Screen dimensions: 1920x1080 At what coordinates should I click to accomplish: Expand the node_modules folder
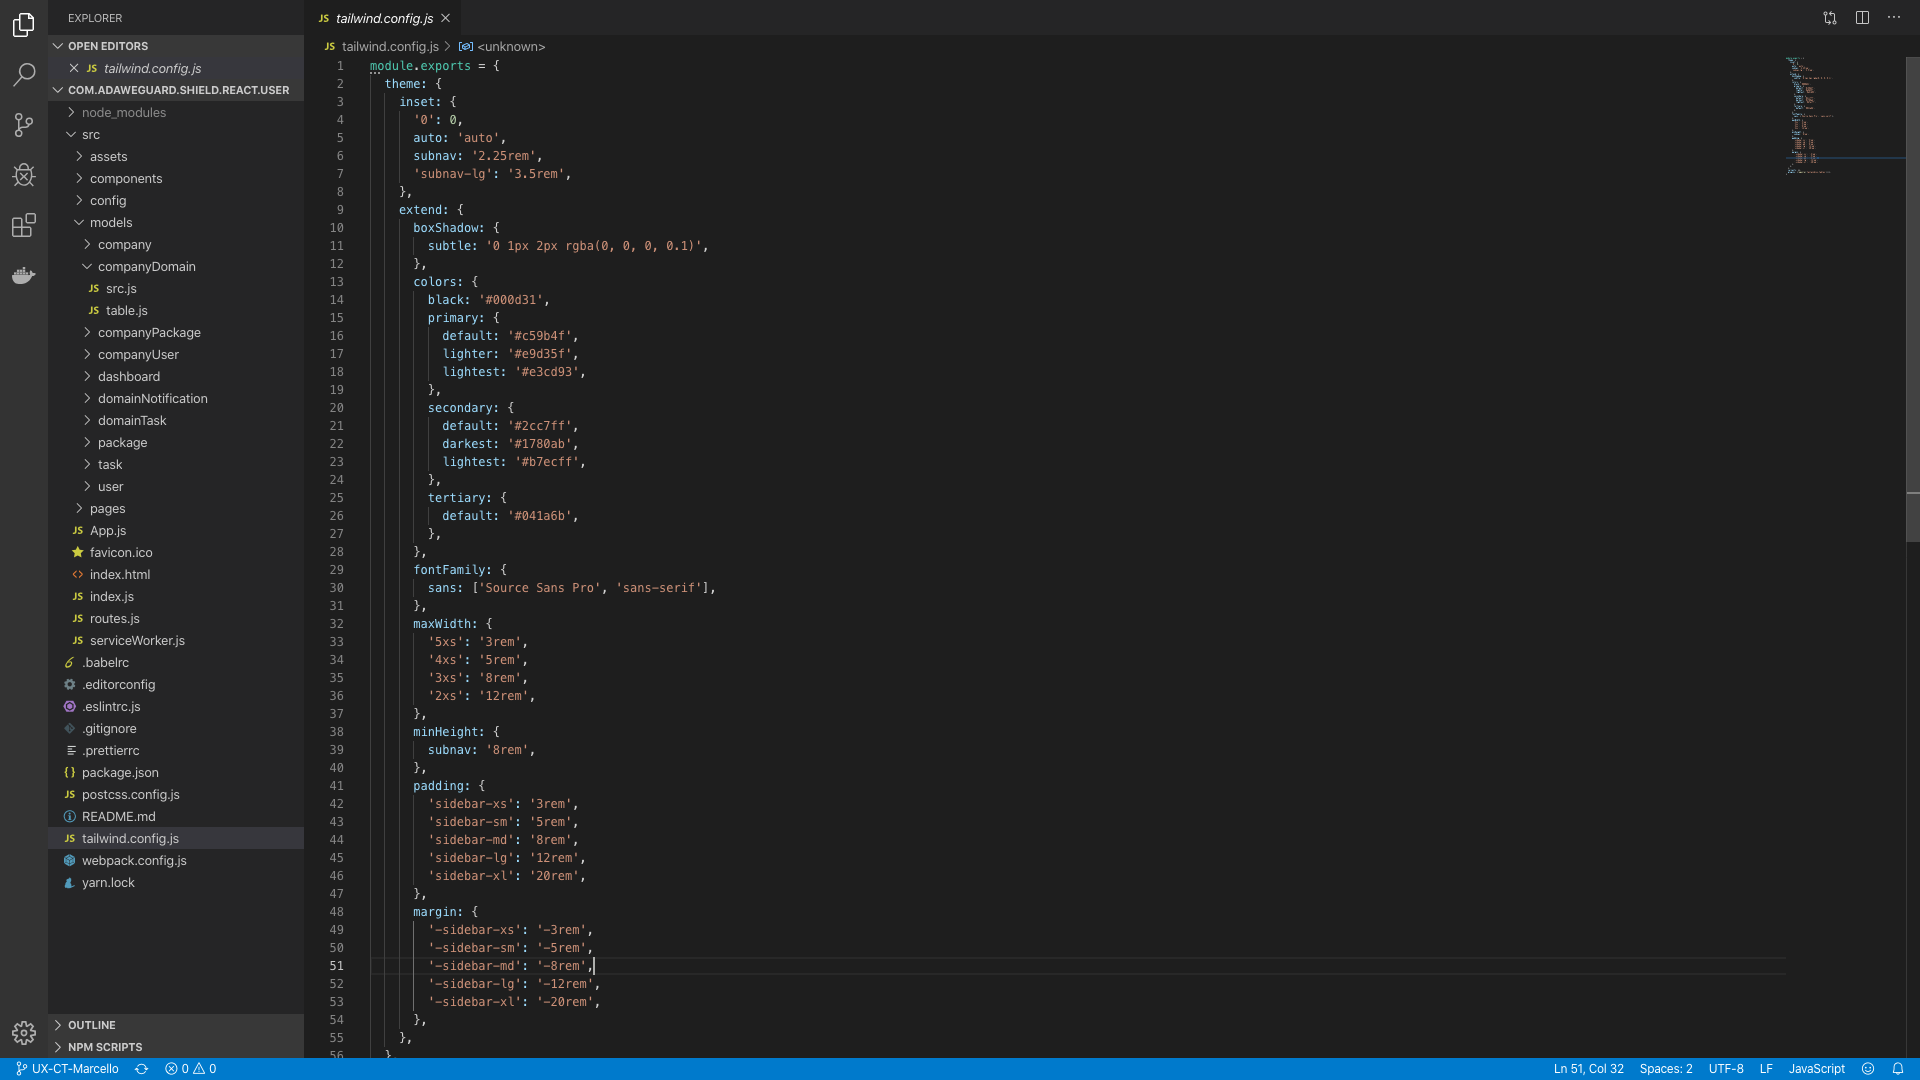(x=123, y=112)
